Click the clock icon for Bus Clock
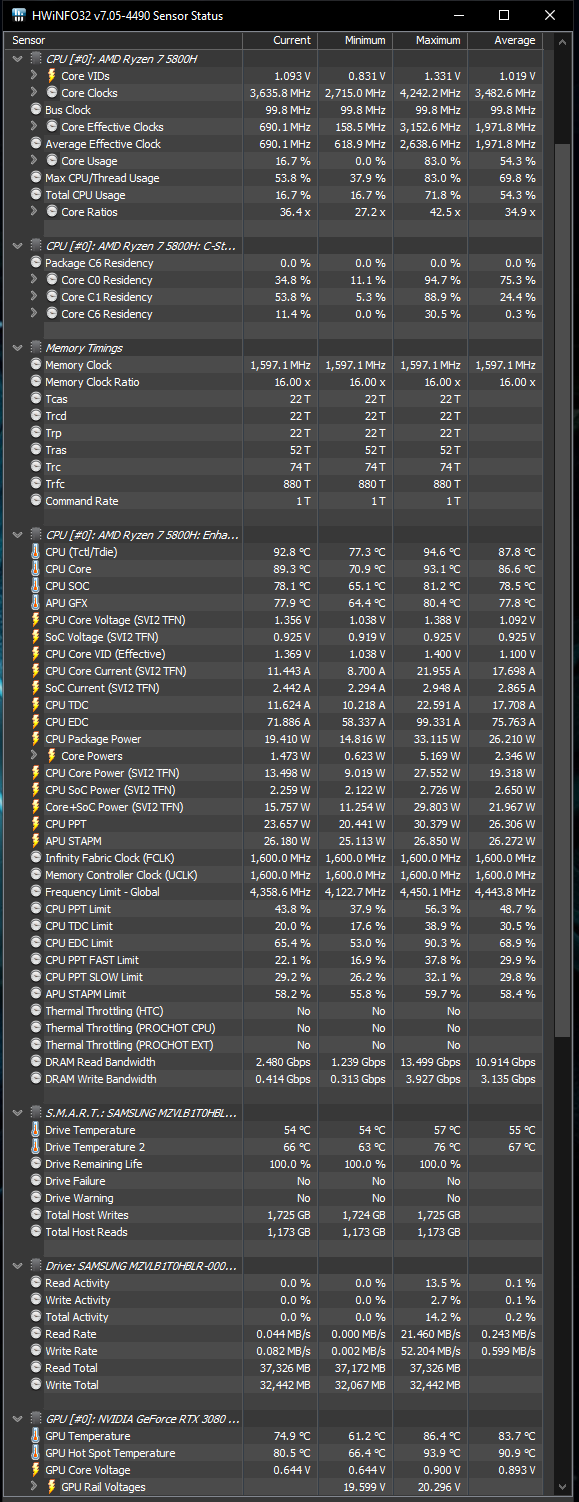The width and height of the screenshot is (579, 1502). (x=36, y=110)
